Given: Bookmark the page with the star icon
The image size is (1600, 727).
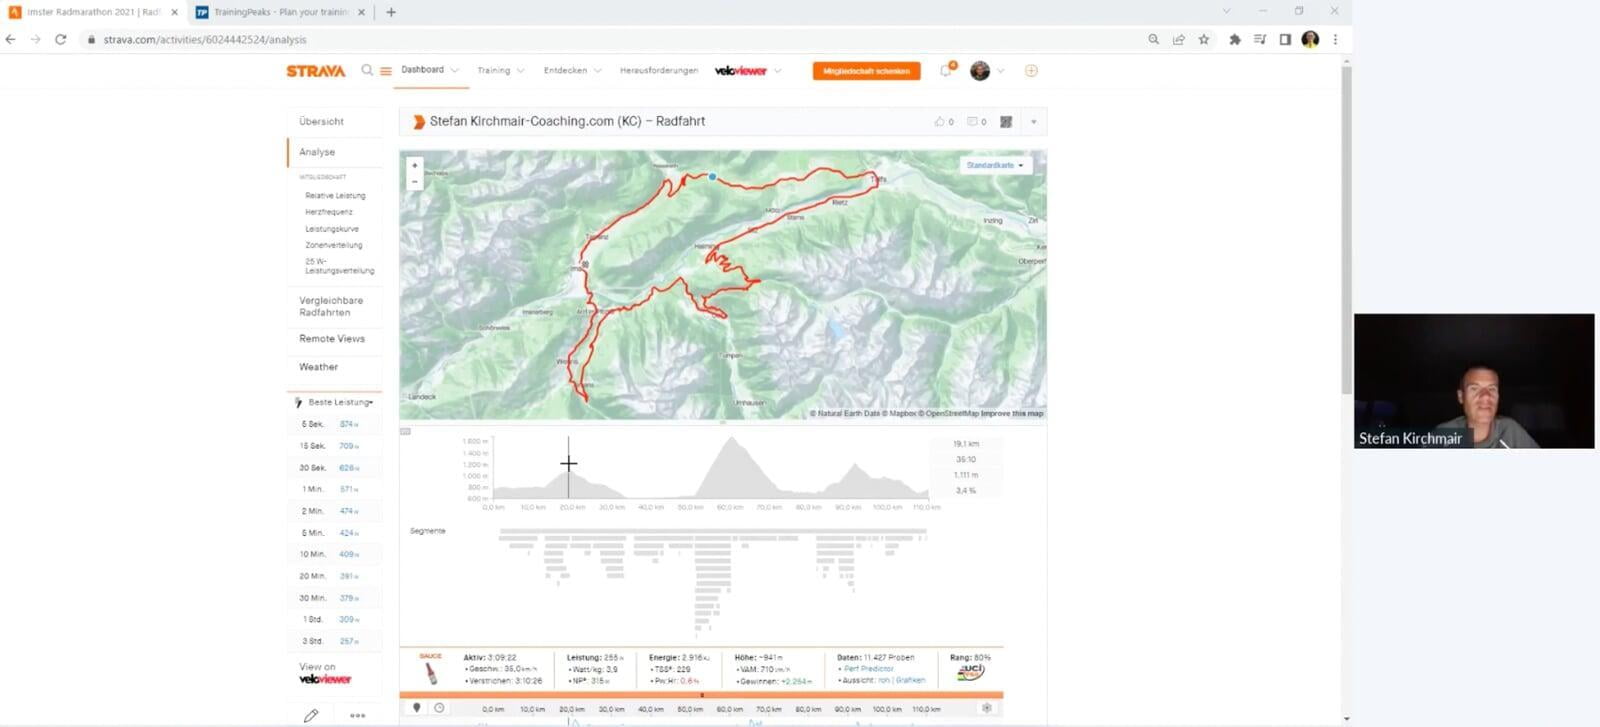Looking at the screenshot, I should pos(1204,39).
